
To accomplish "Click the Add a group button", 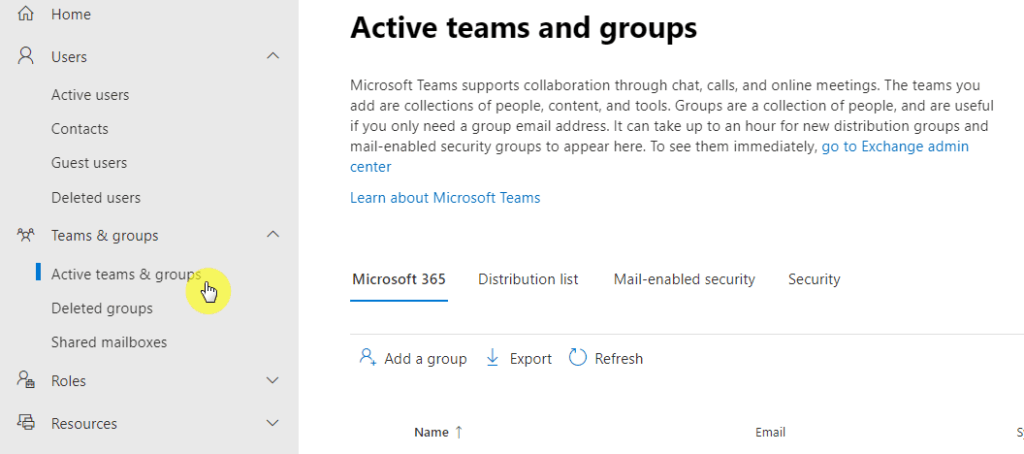I will pos(413,359).
